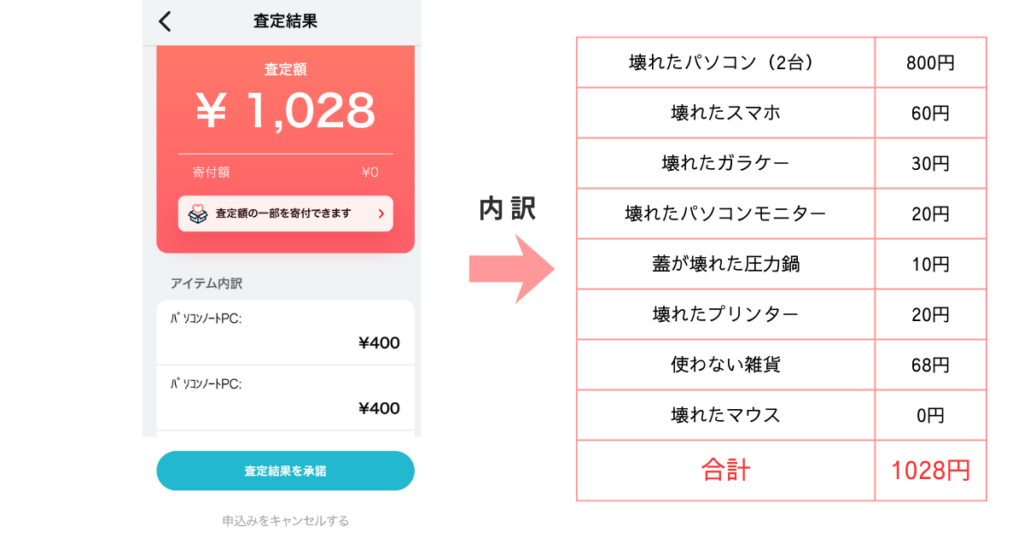Image resolution: width=1024 pixels, height=538 pixels.
Task: Click the pink arrow graphic
Action: click(511, 268)
